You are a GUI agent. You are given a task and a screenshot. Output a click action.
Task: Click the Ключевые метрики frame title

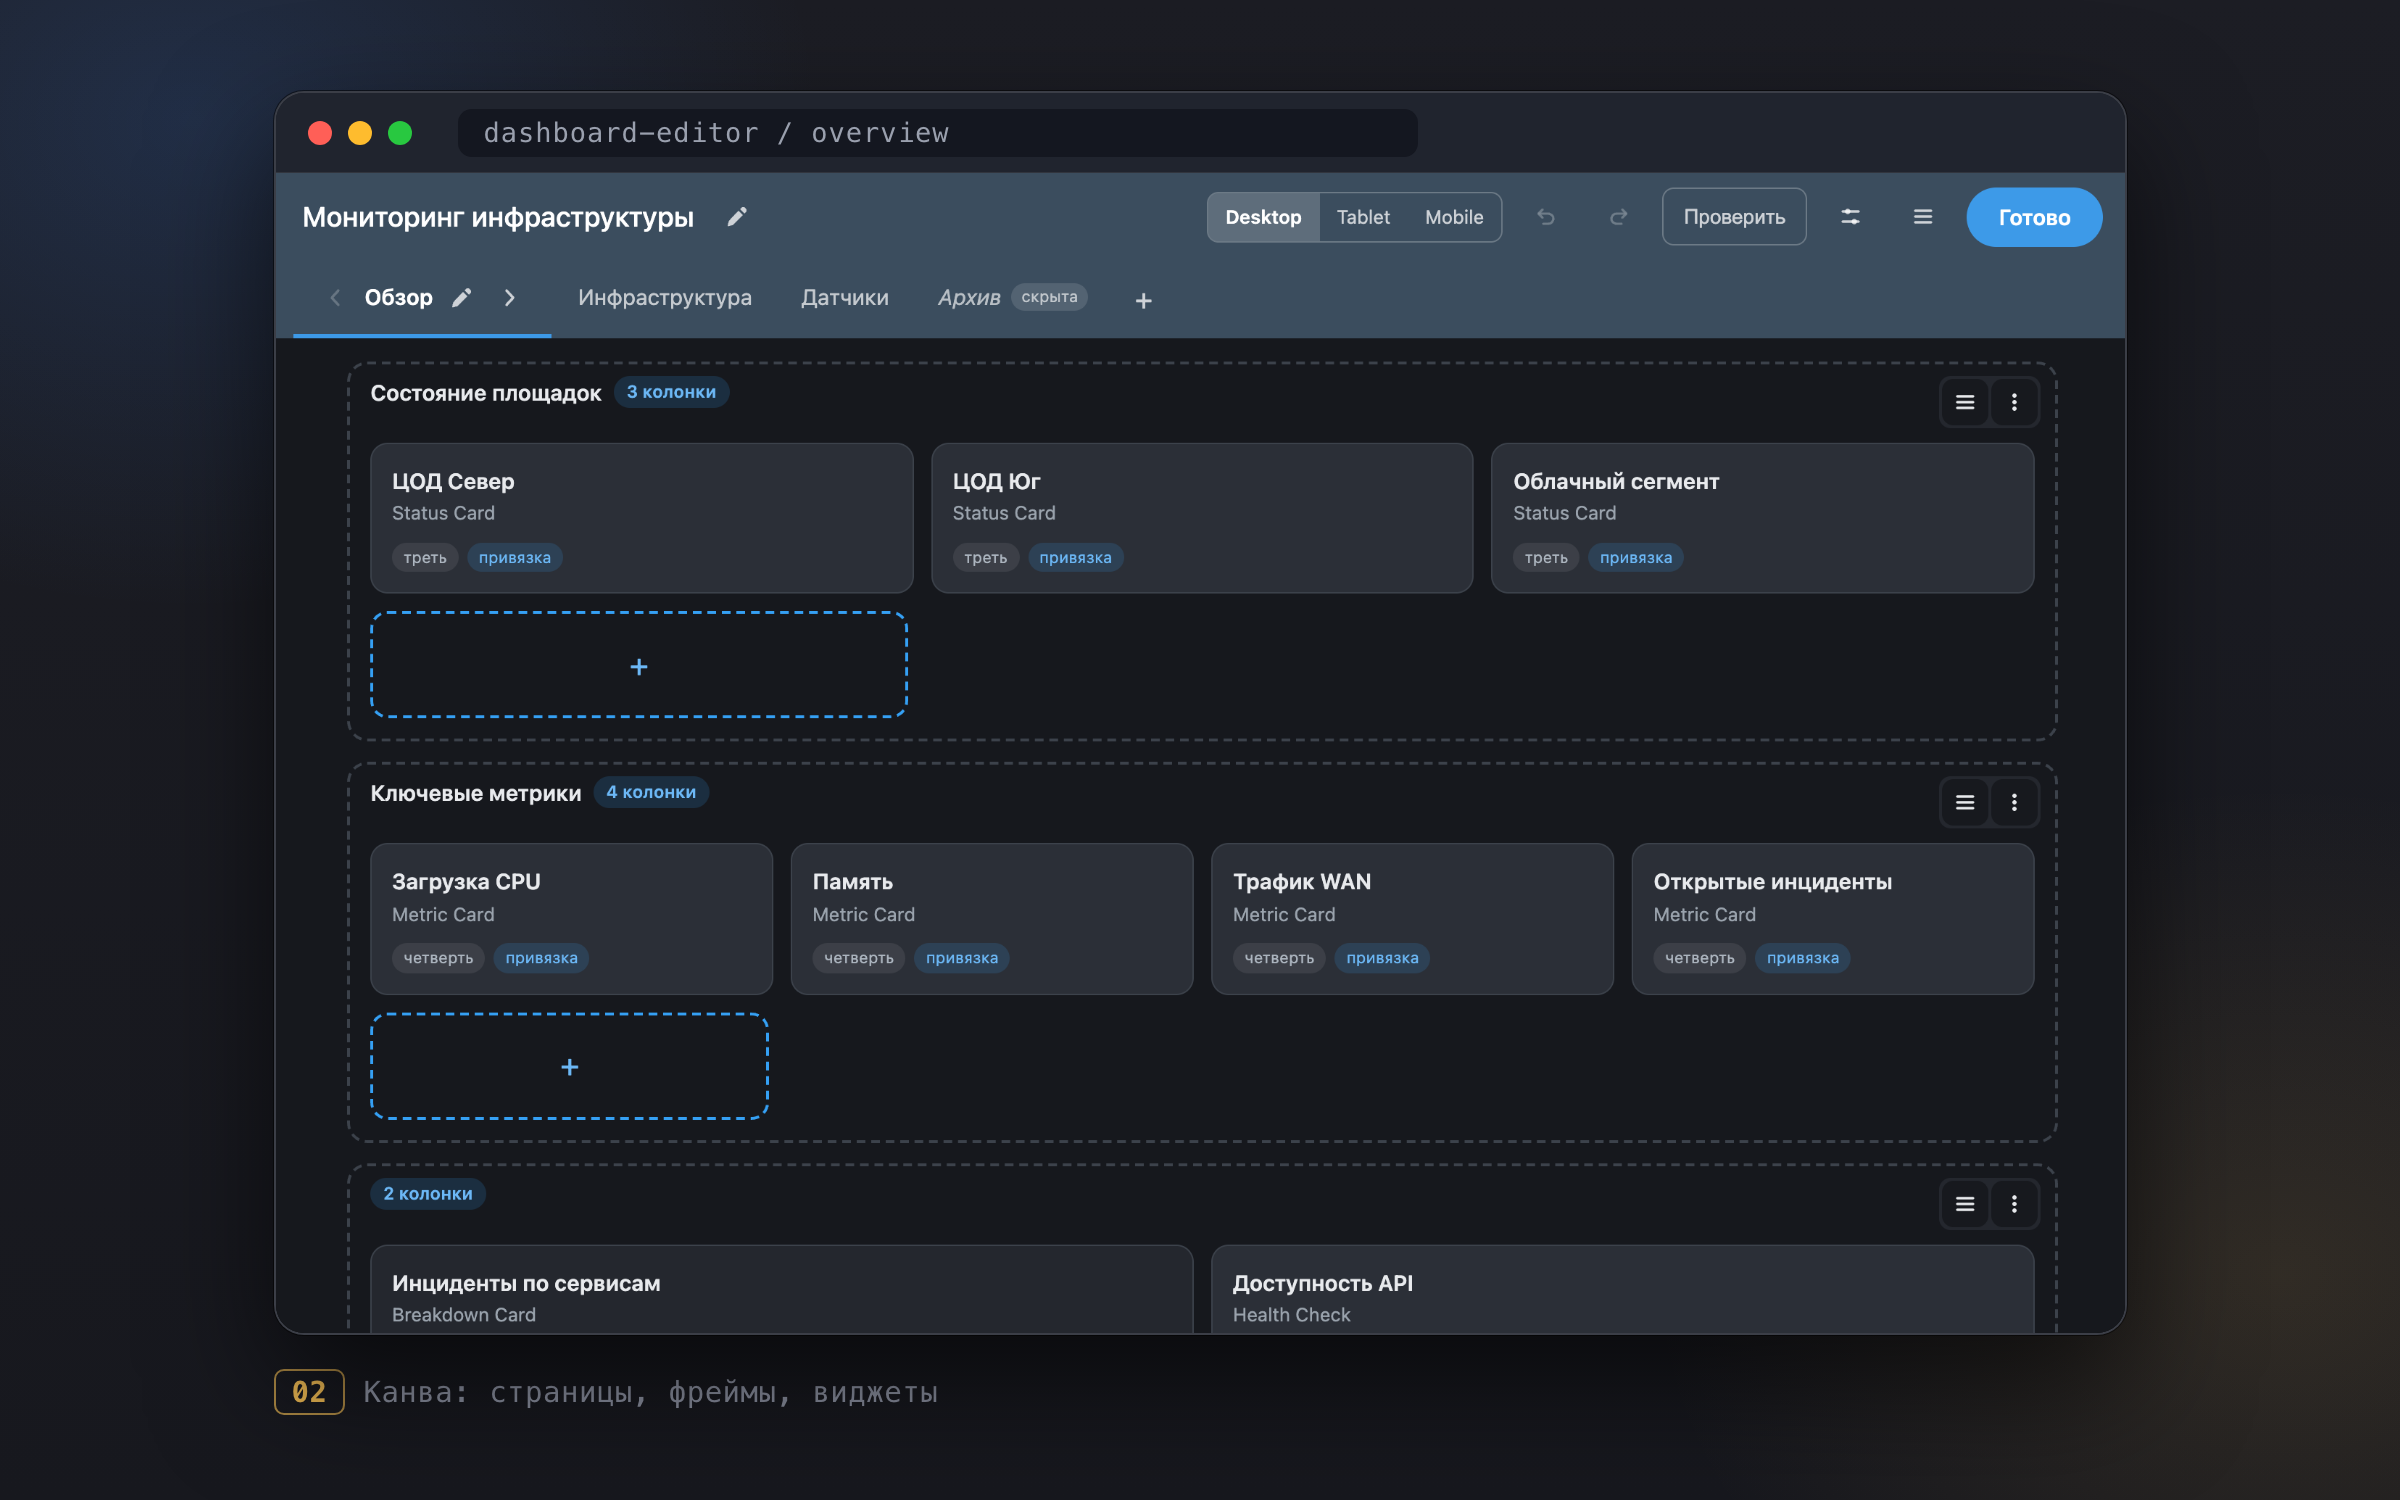point(476,793)
